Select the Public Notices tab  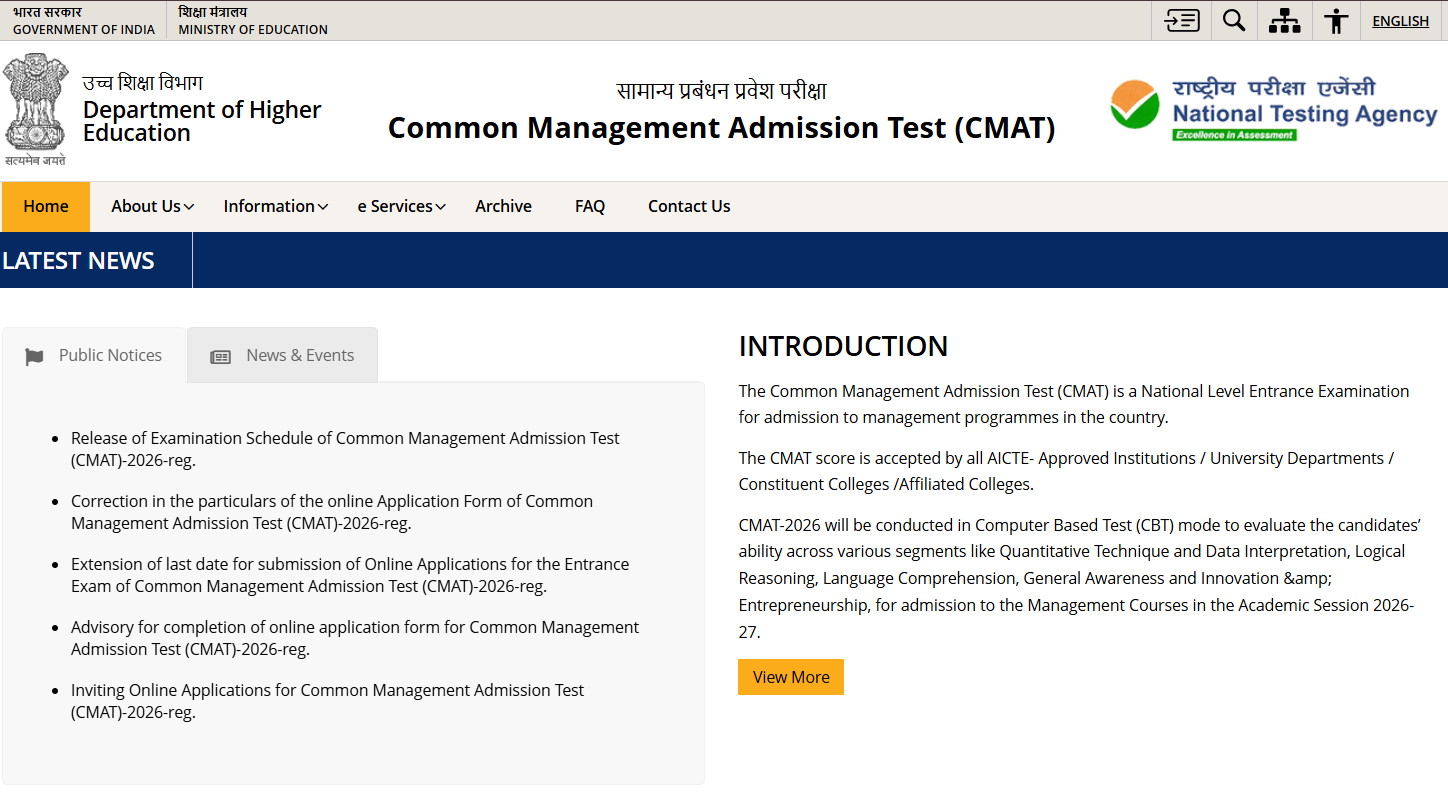(x=108, y=355)
